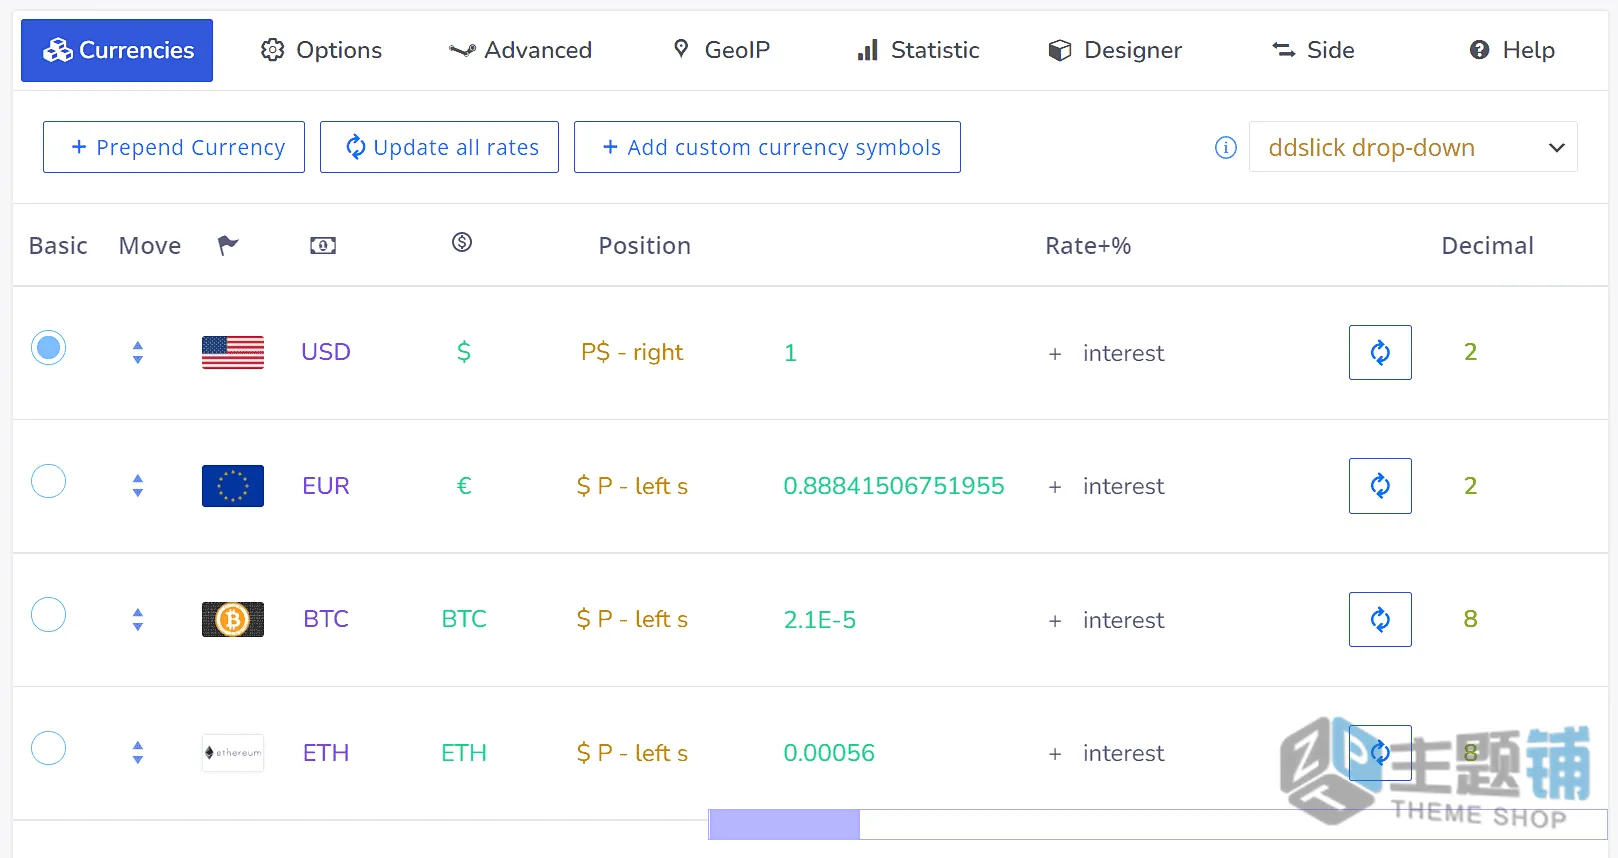Click the Move column header

coord(150,246)
